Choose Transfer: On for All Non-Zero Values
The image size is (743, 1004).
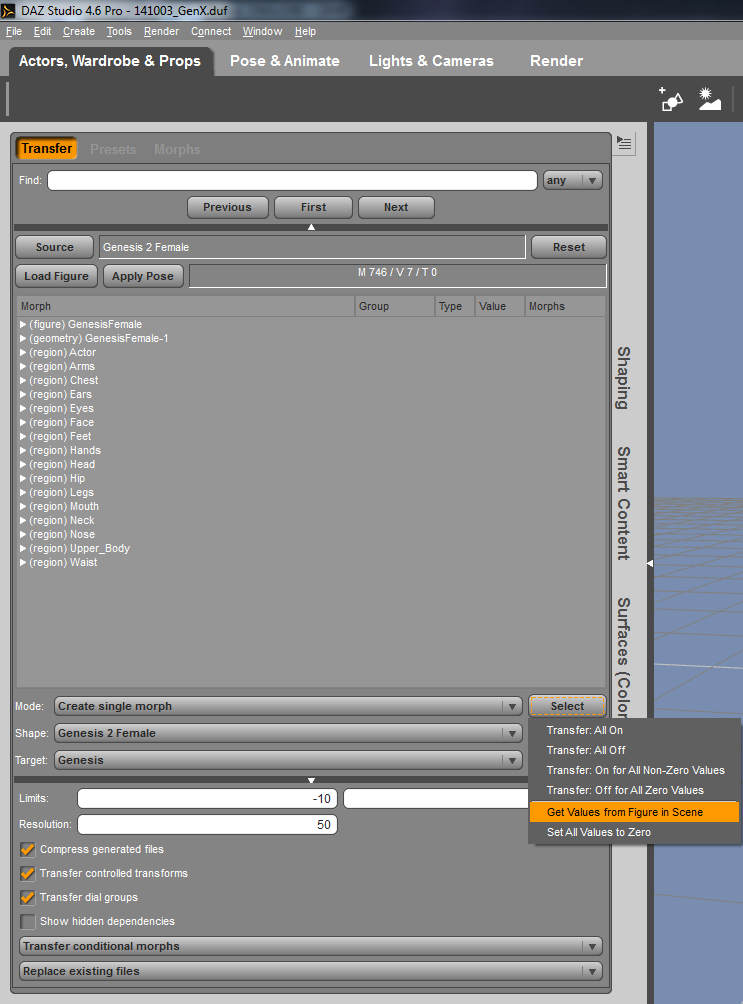pos(635,770)
